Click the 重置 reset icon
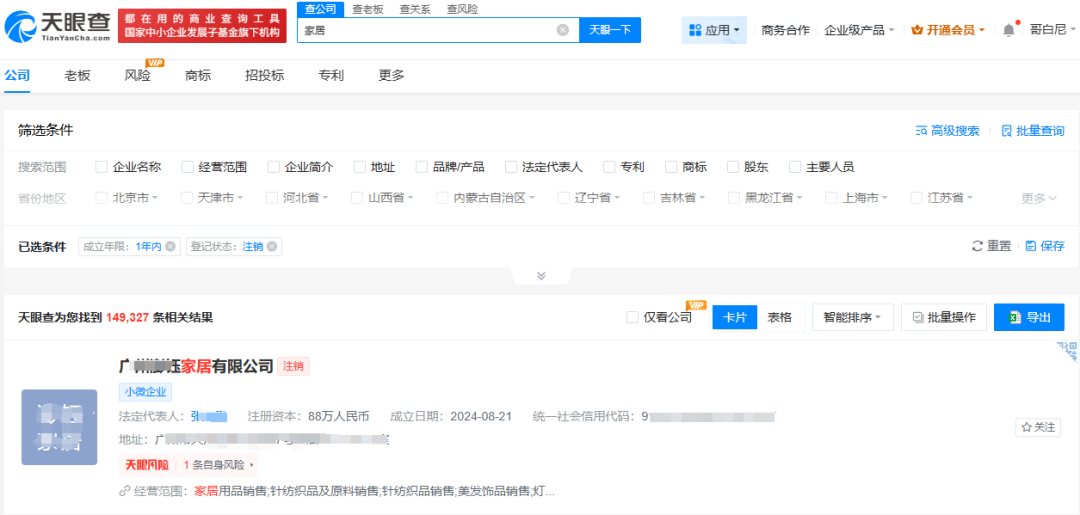The width and height of the screenshot is (1080, 515). point(978,246)
